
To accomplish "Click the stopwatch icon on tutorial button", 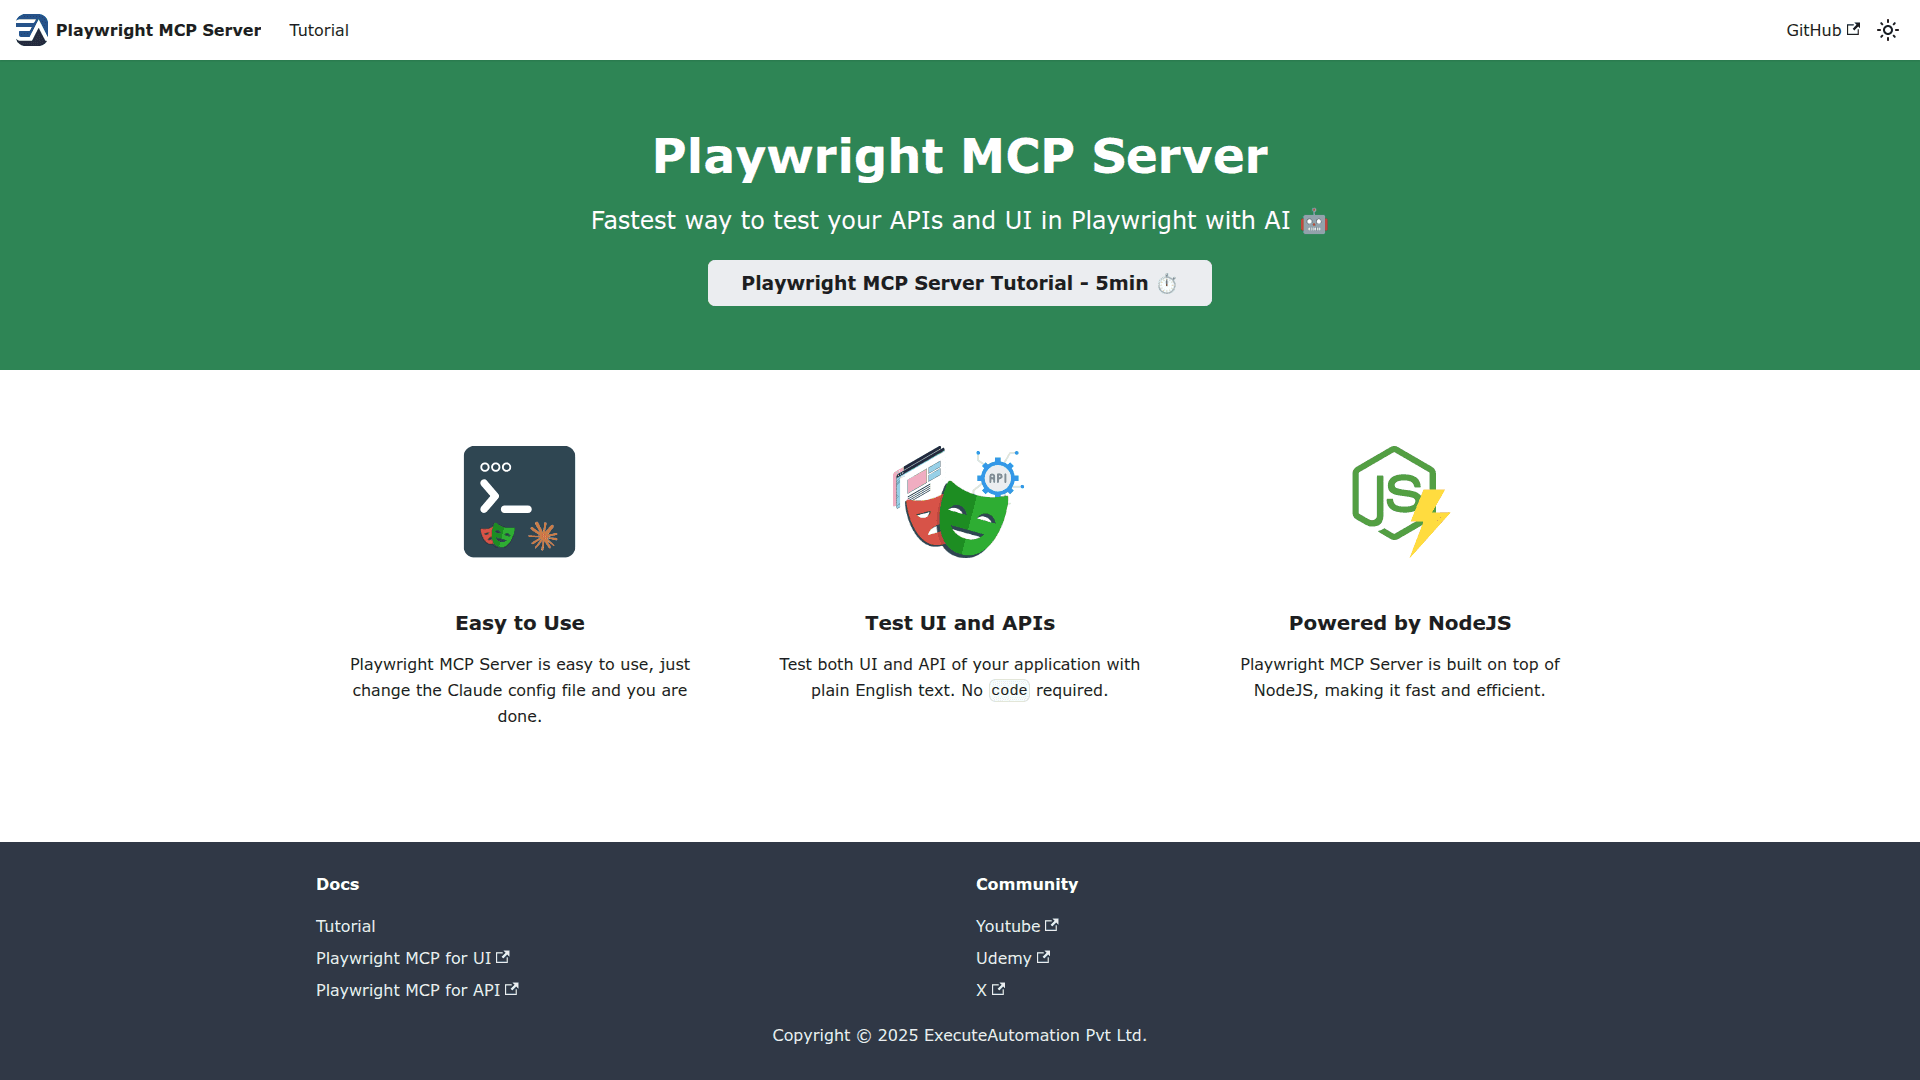I will click(x=1167, y=284).
